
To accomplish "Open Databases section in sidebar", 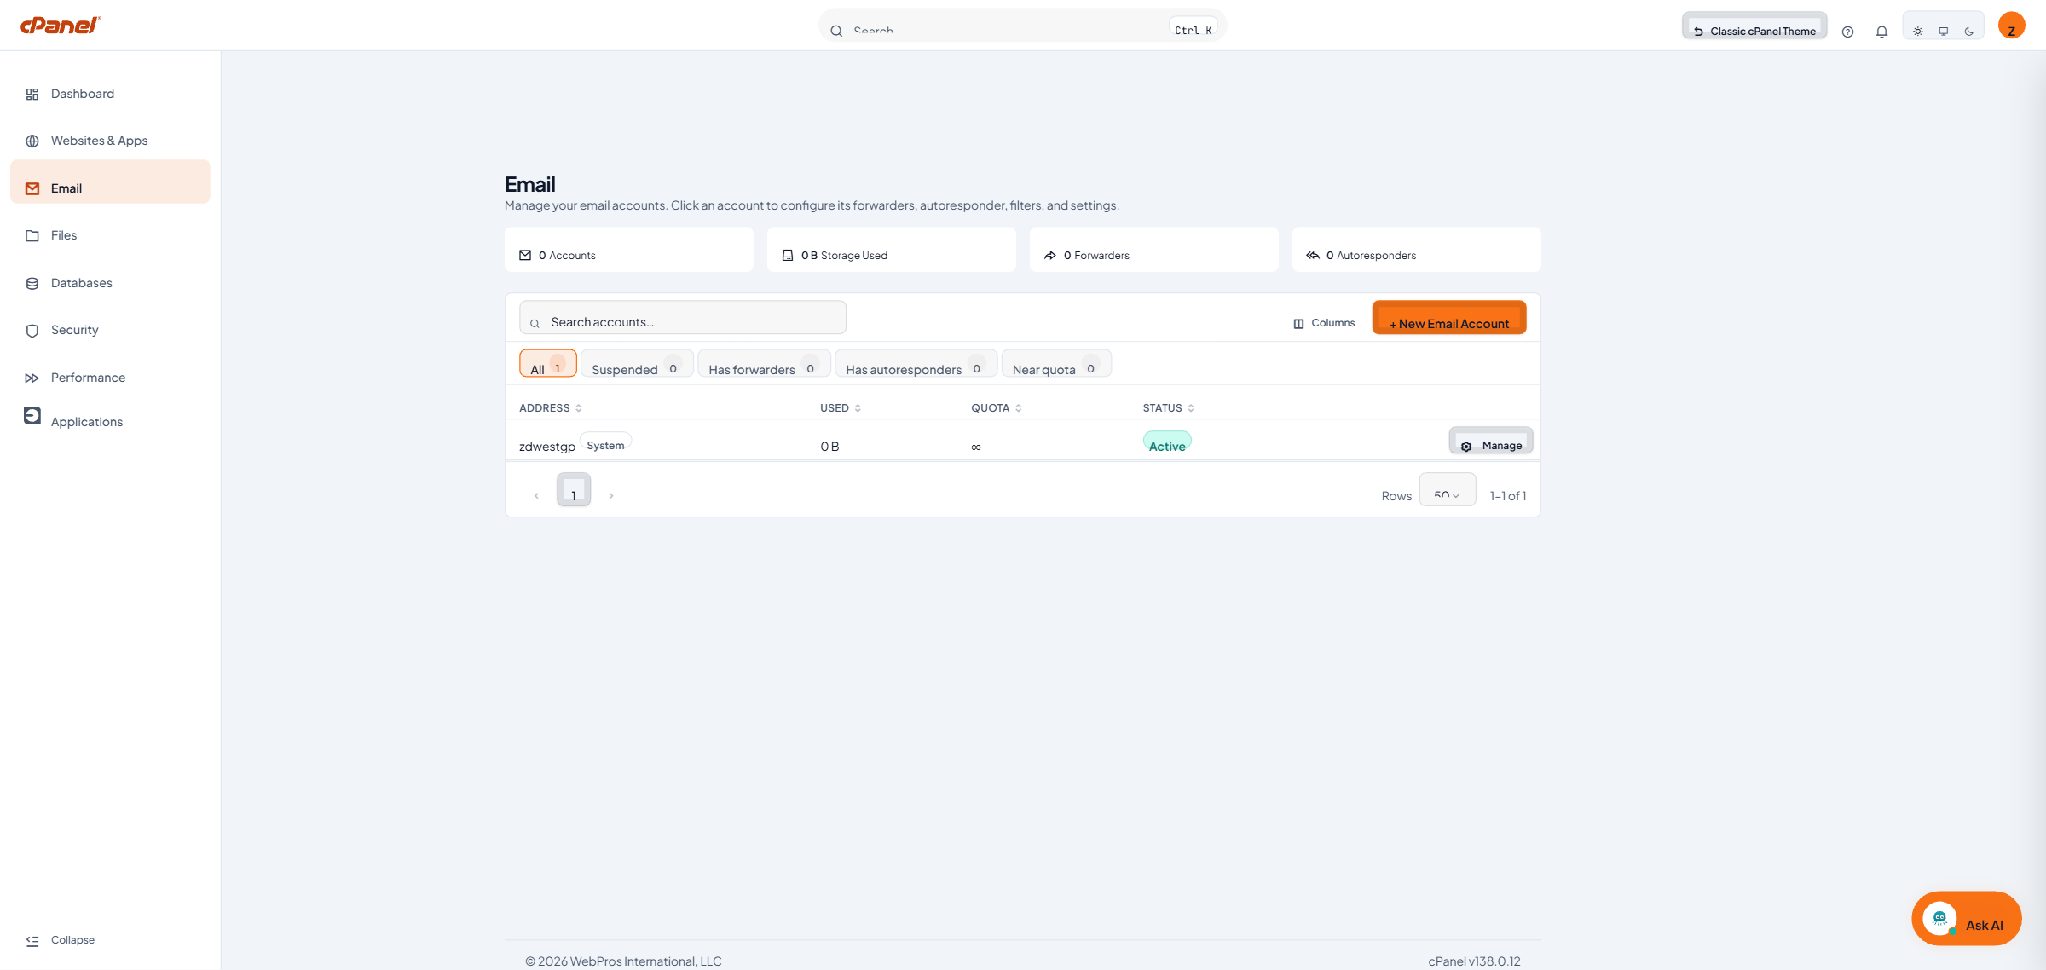I will [x=110, y=283].
